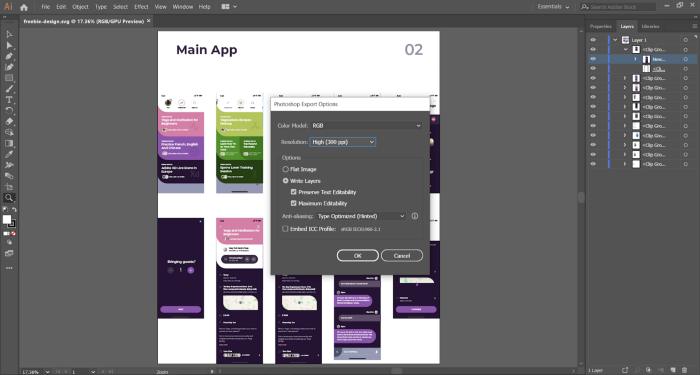The image size is (700, 375).
Task: Select the Type tool
Action: [x=9, y=100]
